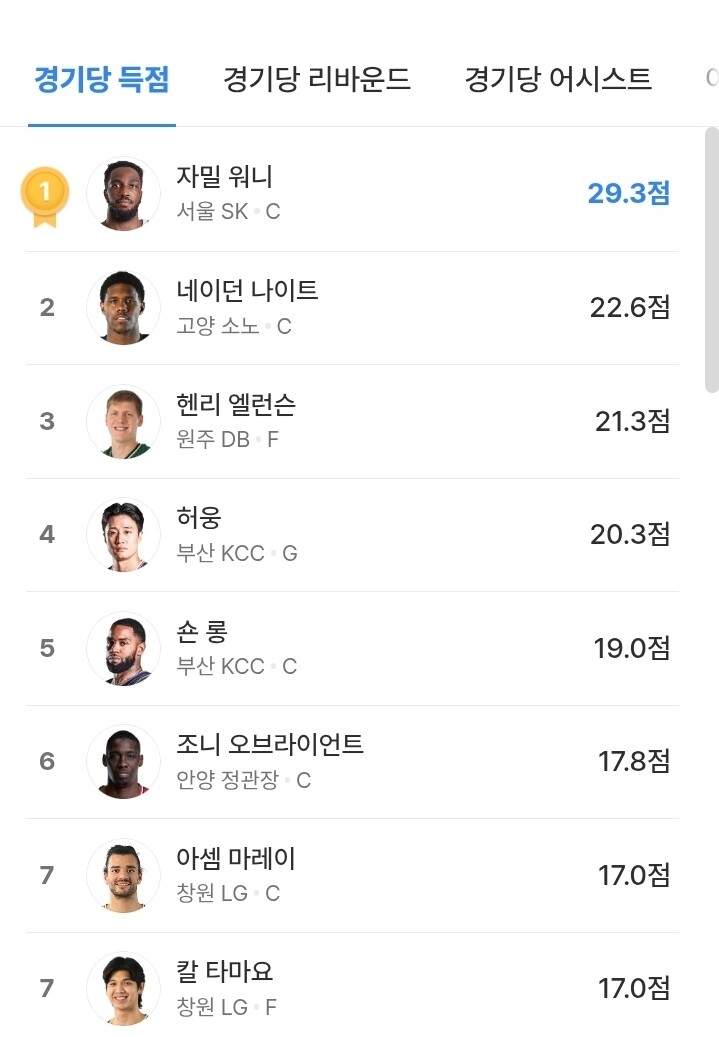Open 칼 타마요's profile picture
This screenshot has height=1037, width=719.
click(x=123, y=988)
